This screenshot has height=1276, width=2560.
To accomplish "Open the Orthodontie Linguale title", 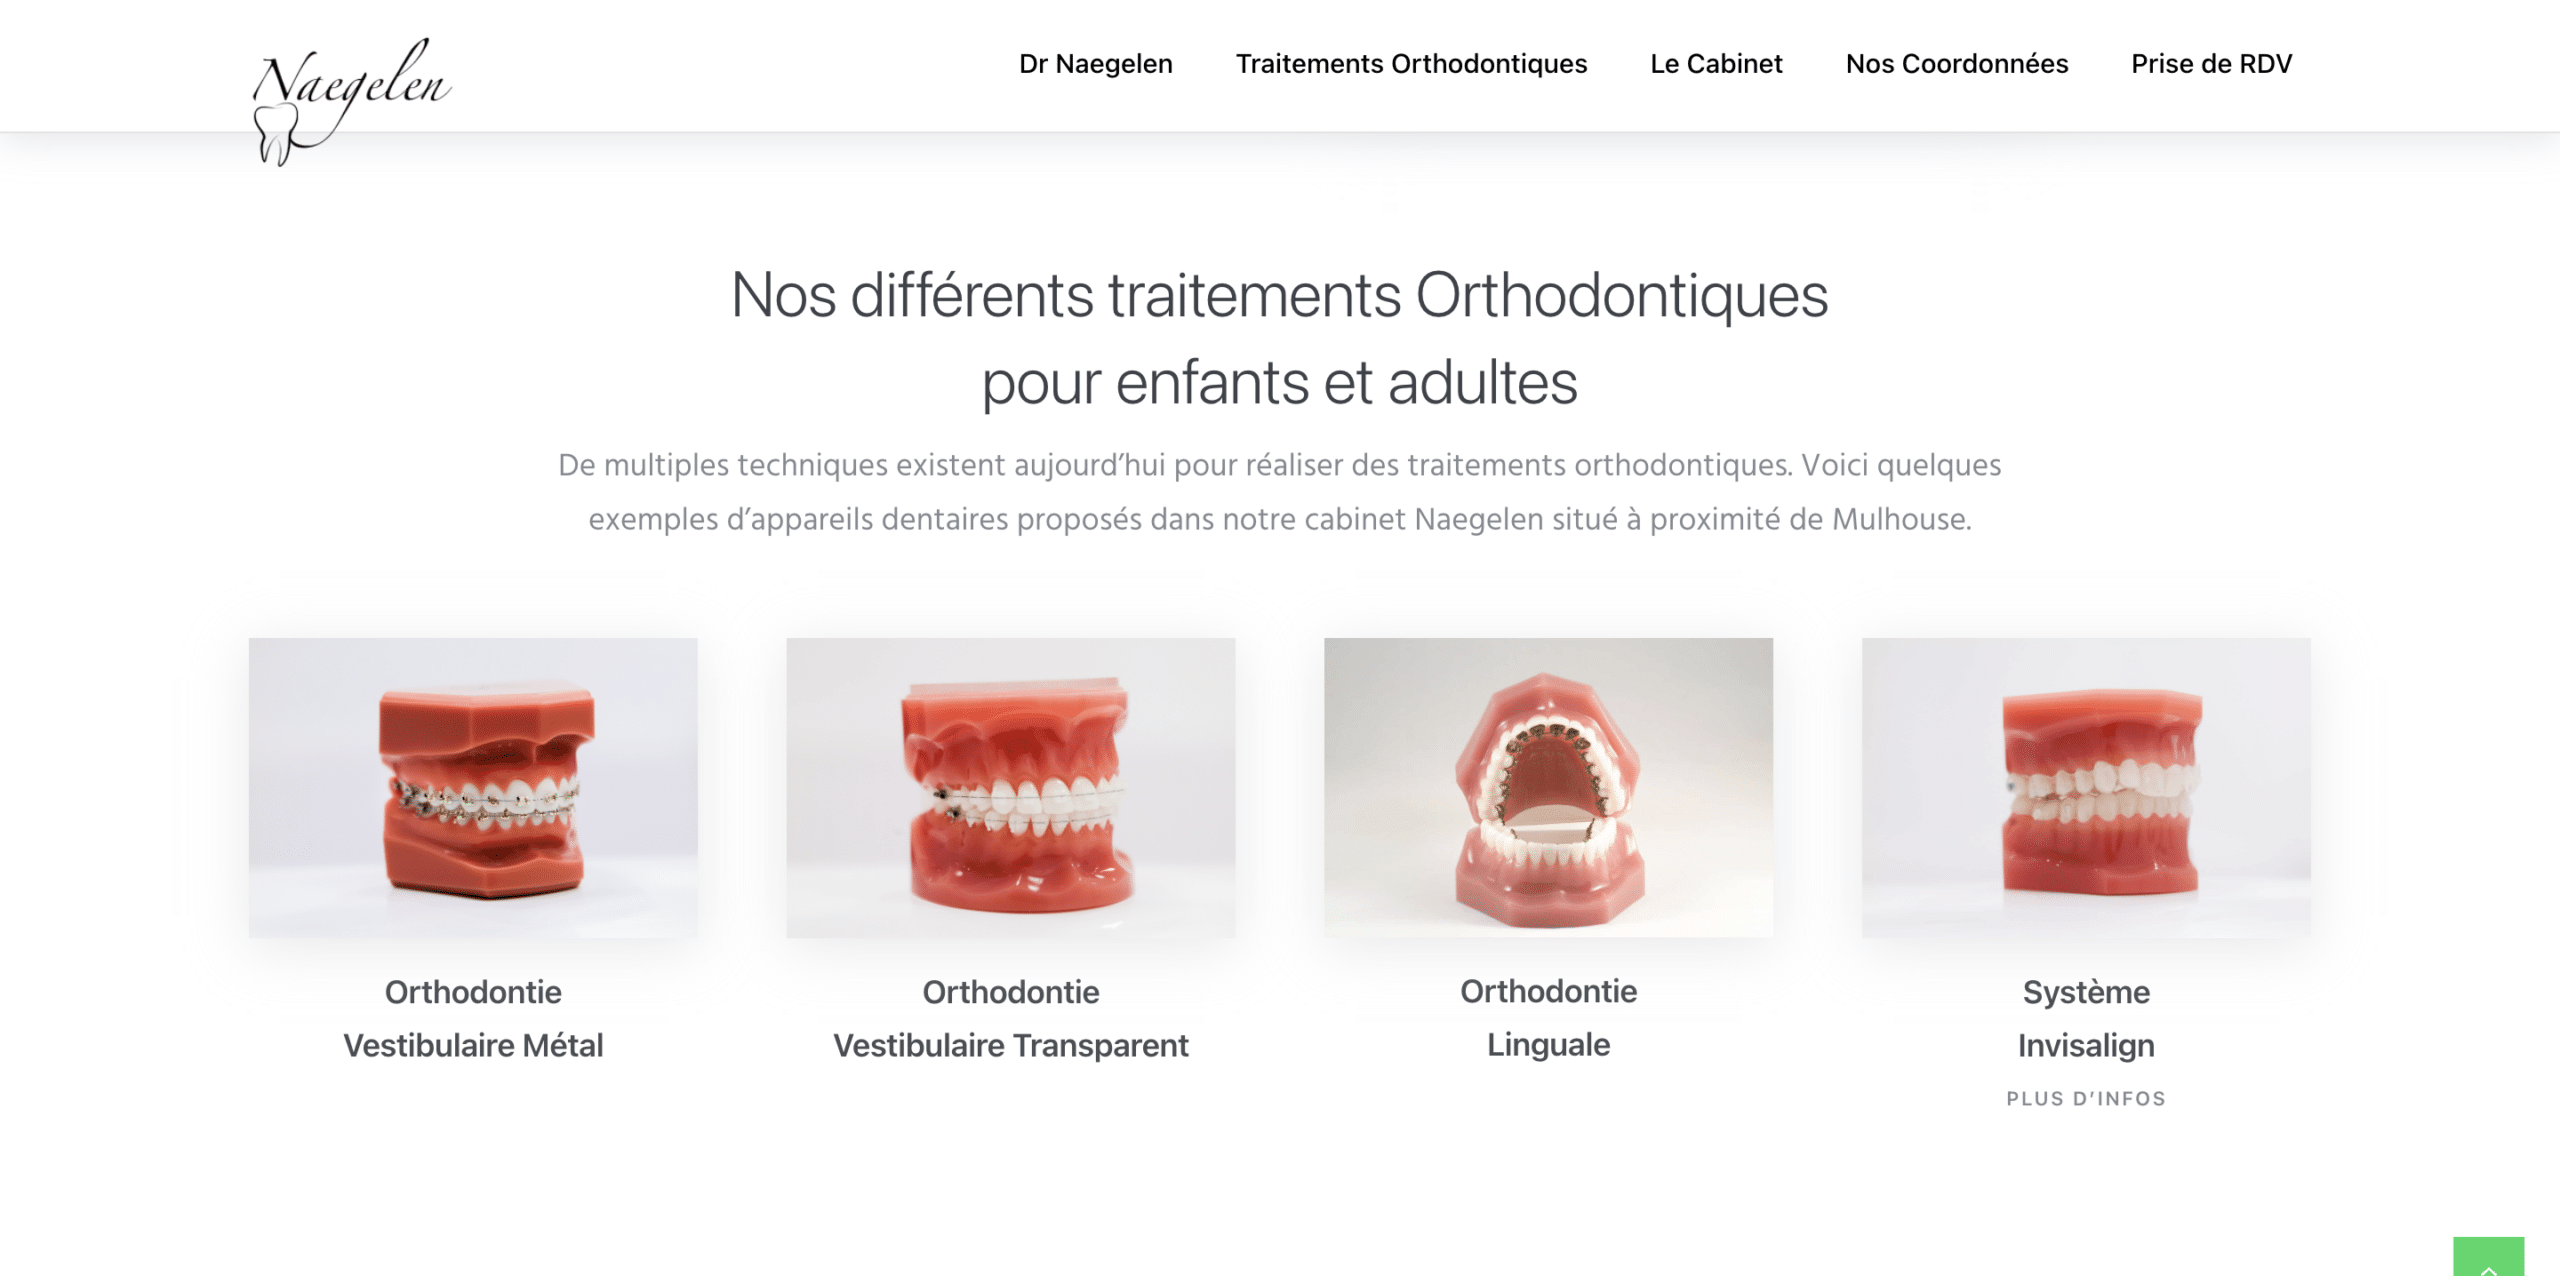I will pos(1548,1018).
